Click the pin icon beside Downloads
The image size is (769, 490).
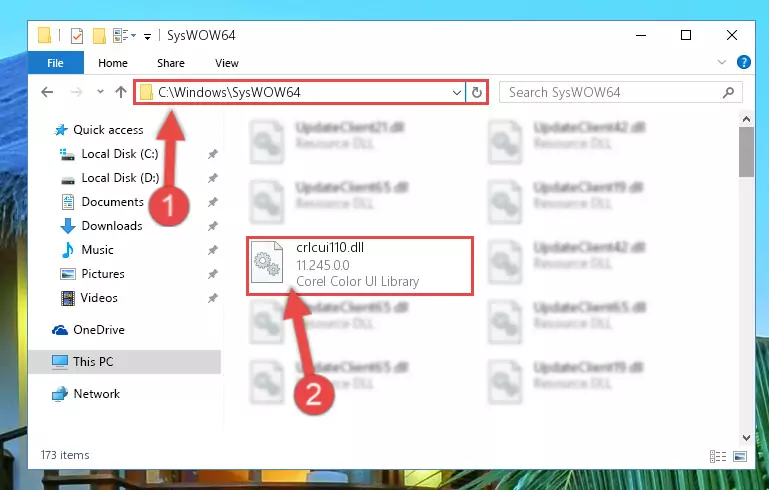(x=212, y=226)
